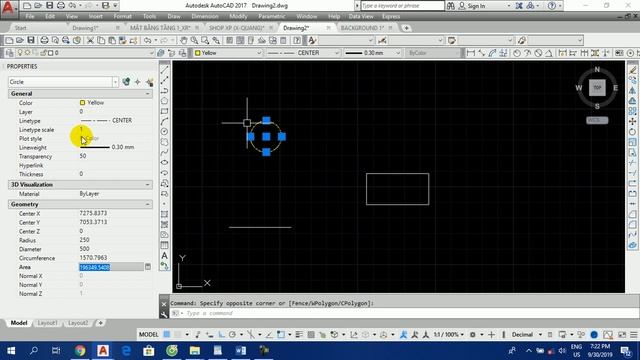The width and height of the screenshot is (640, 360).
Task: Toggle grid display in status bar
Action: pos(167,334)
